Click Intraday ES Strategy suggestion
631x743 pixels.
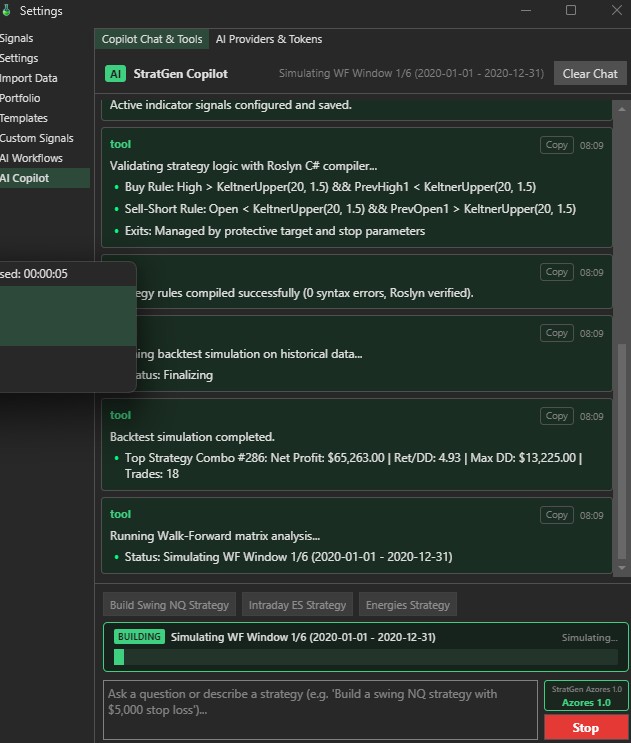click(x=297, y=605)
